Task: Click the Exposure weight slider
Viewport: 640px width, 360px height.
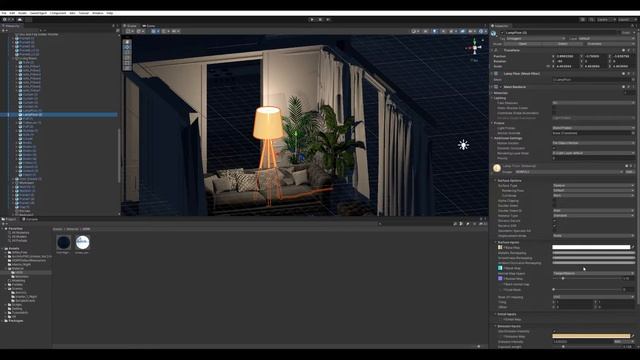Action: click(586, 347)
